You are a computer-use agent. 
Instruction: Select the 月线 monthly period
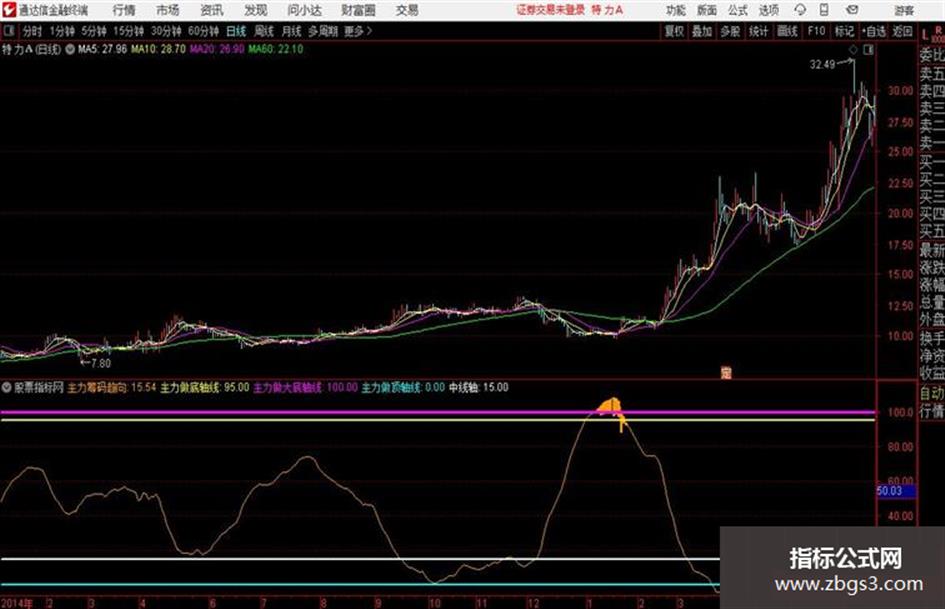tap(291, 31)
